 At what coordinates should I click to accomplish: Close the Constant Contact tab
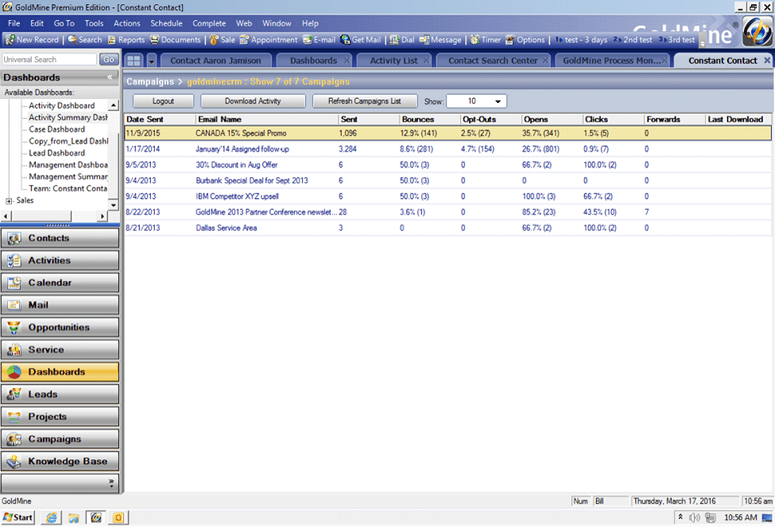767,60
